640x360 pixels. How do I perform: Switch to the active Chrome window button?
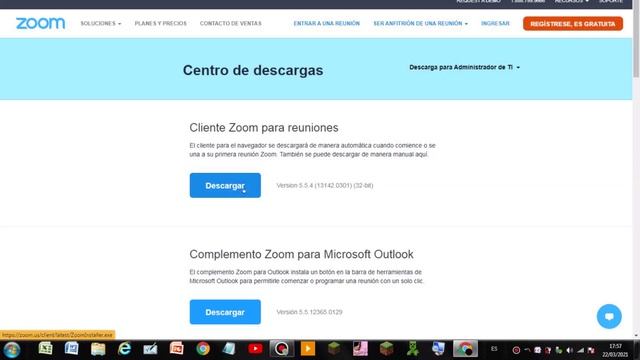pos(465,349)
